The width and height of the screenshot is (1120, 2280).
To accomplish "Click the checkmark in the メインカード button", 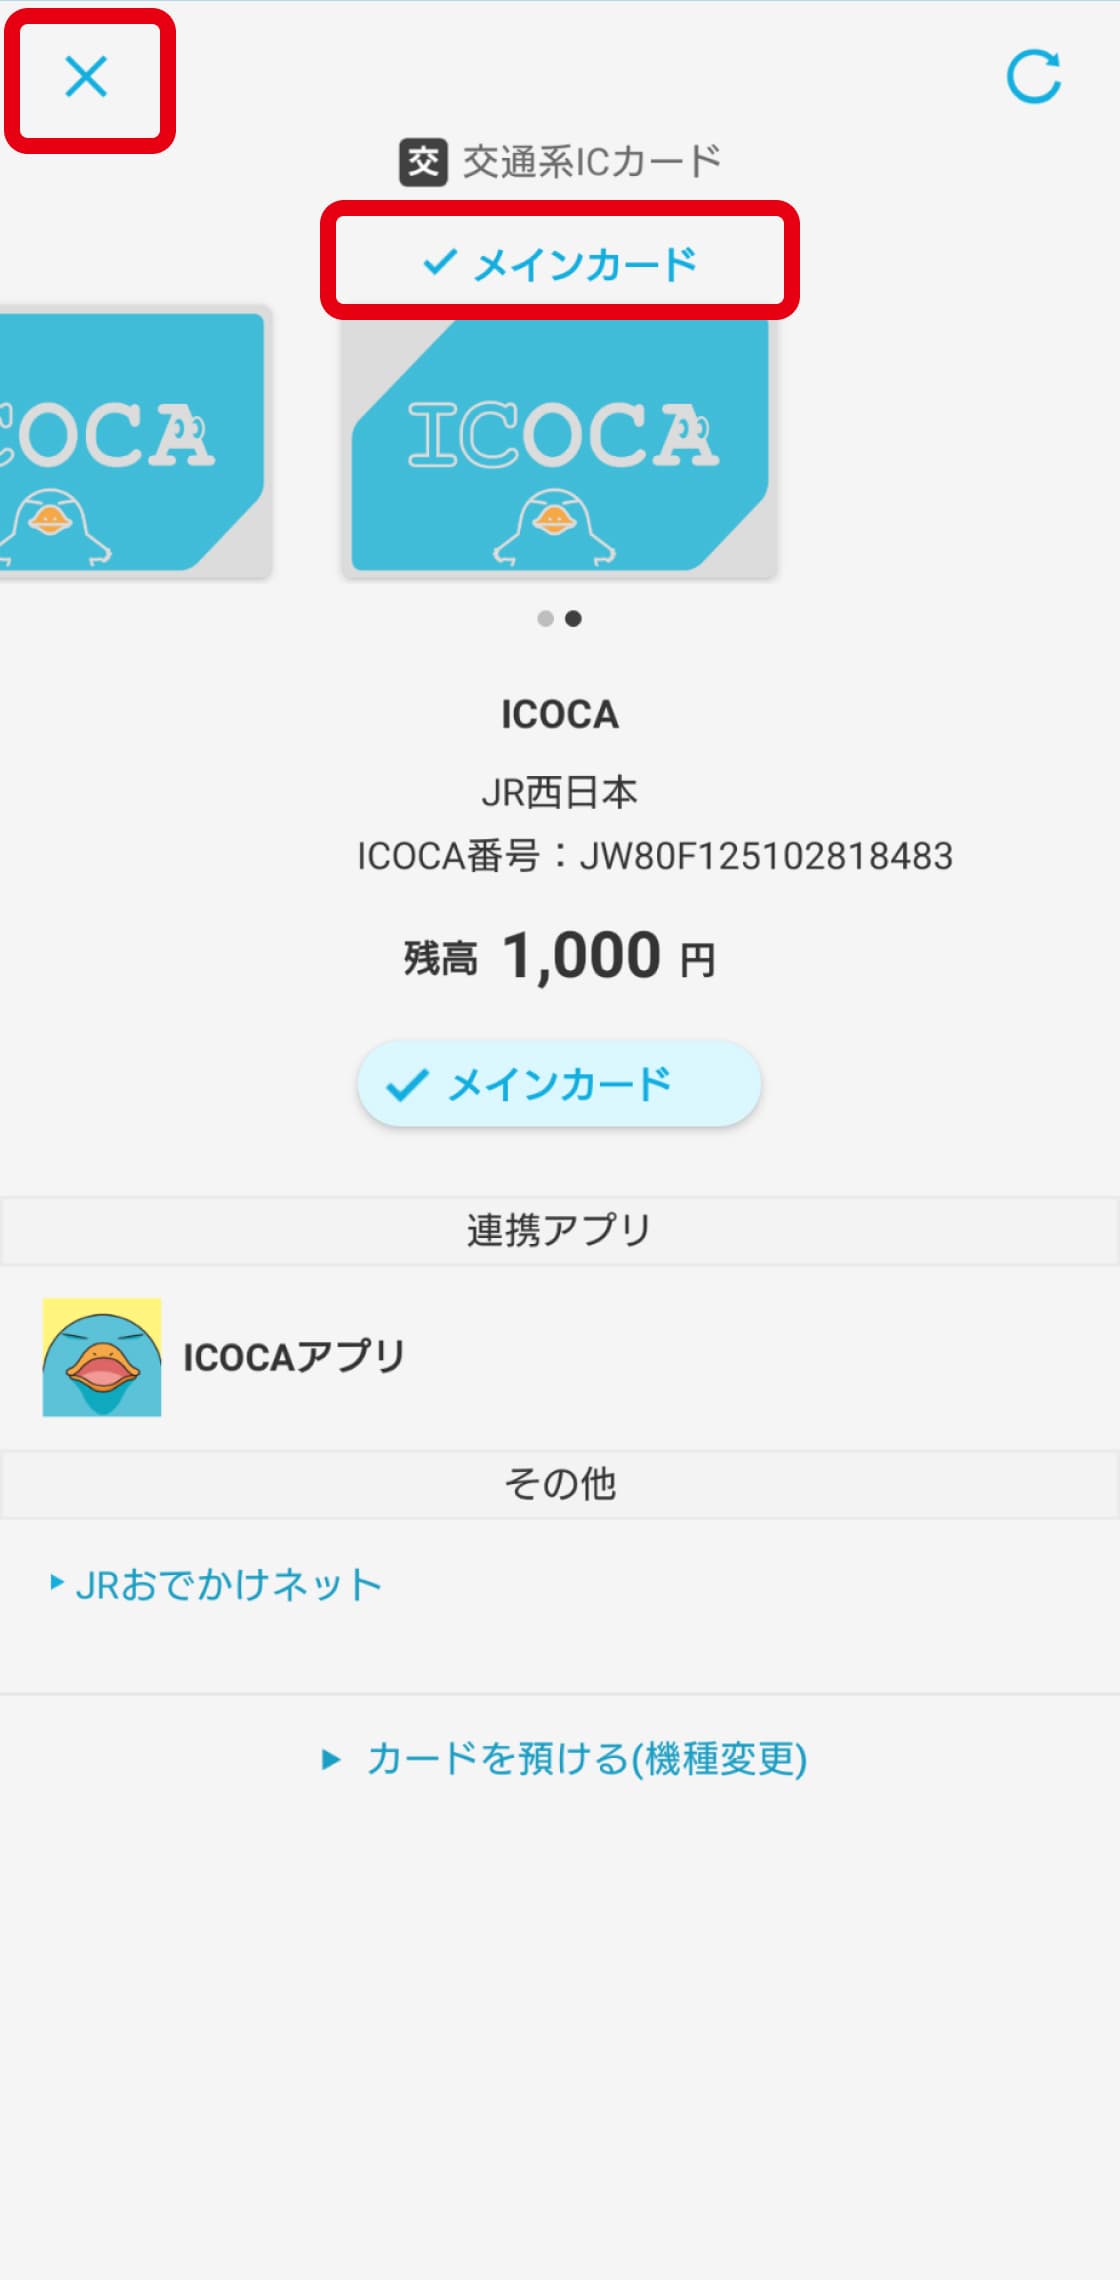I will tap(407, 1085).
